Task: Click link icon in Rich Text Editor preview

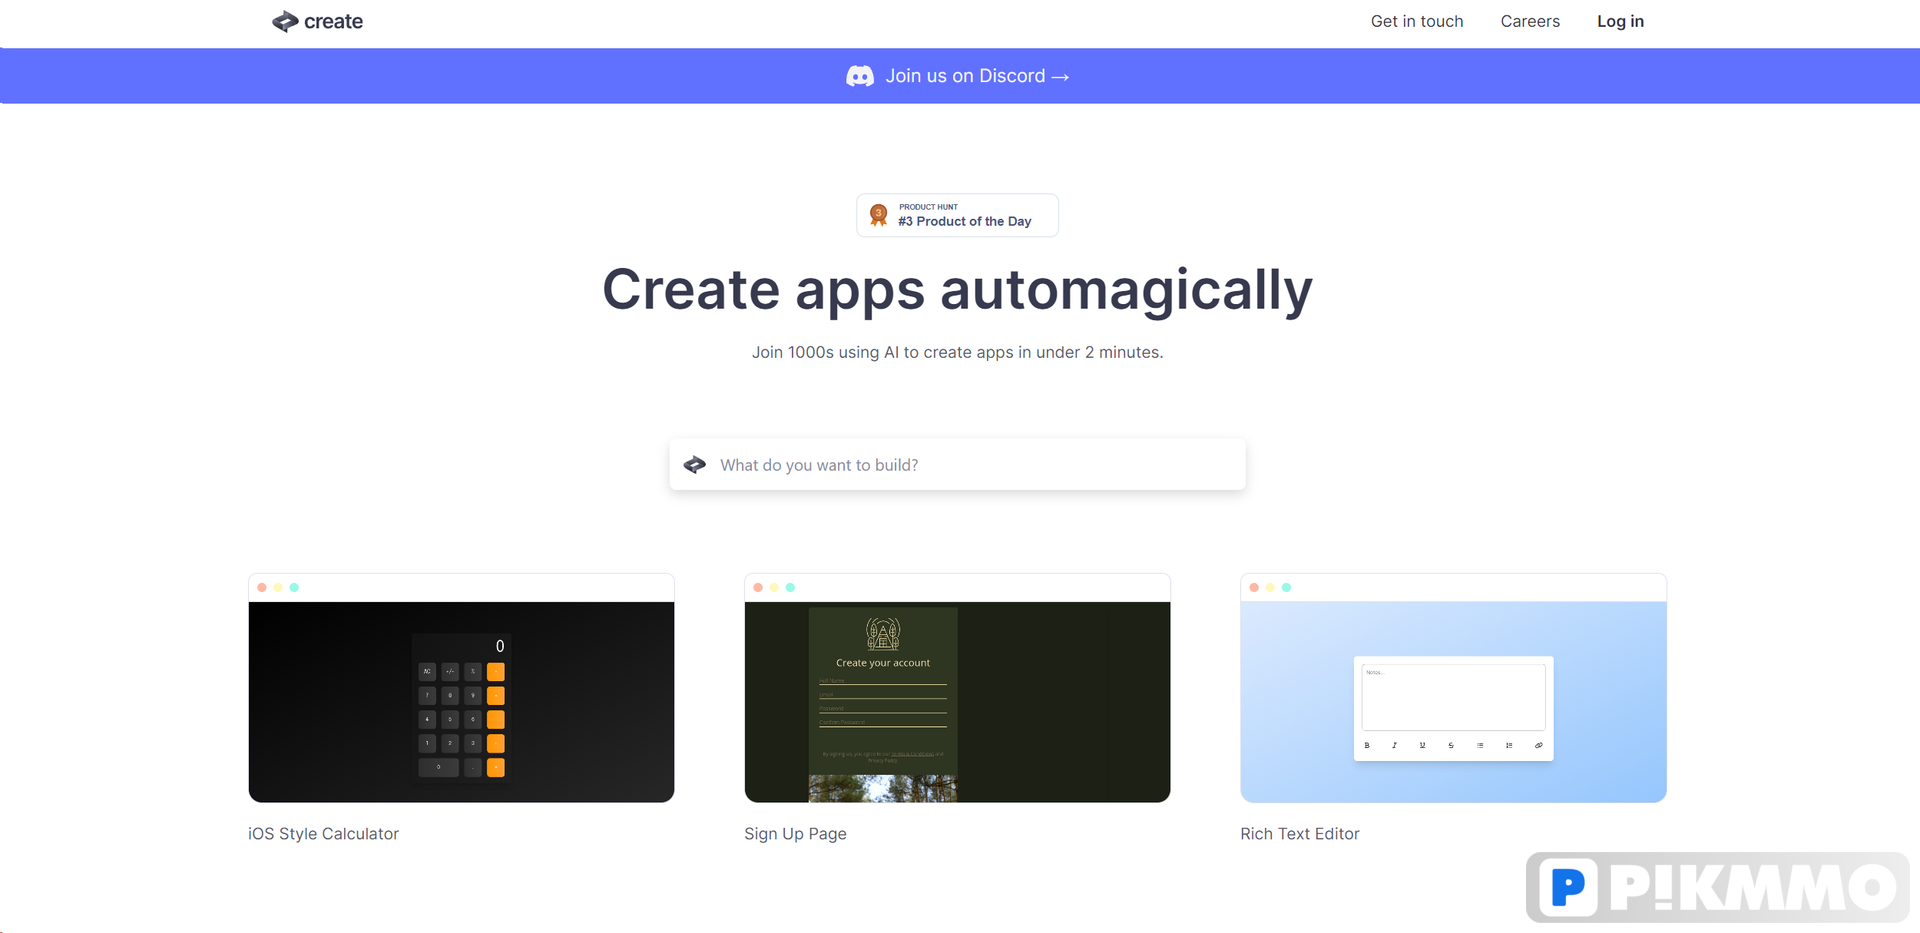Action: click(x=1538, y=745)
